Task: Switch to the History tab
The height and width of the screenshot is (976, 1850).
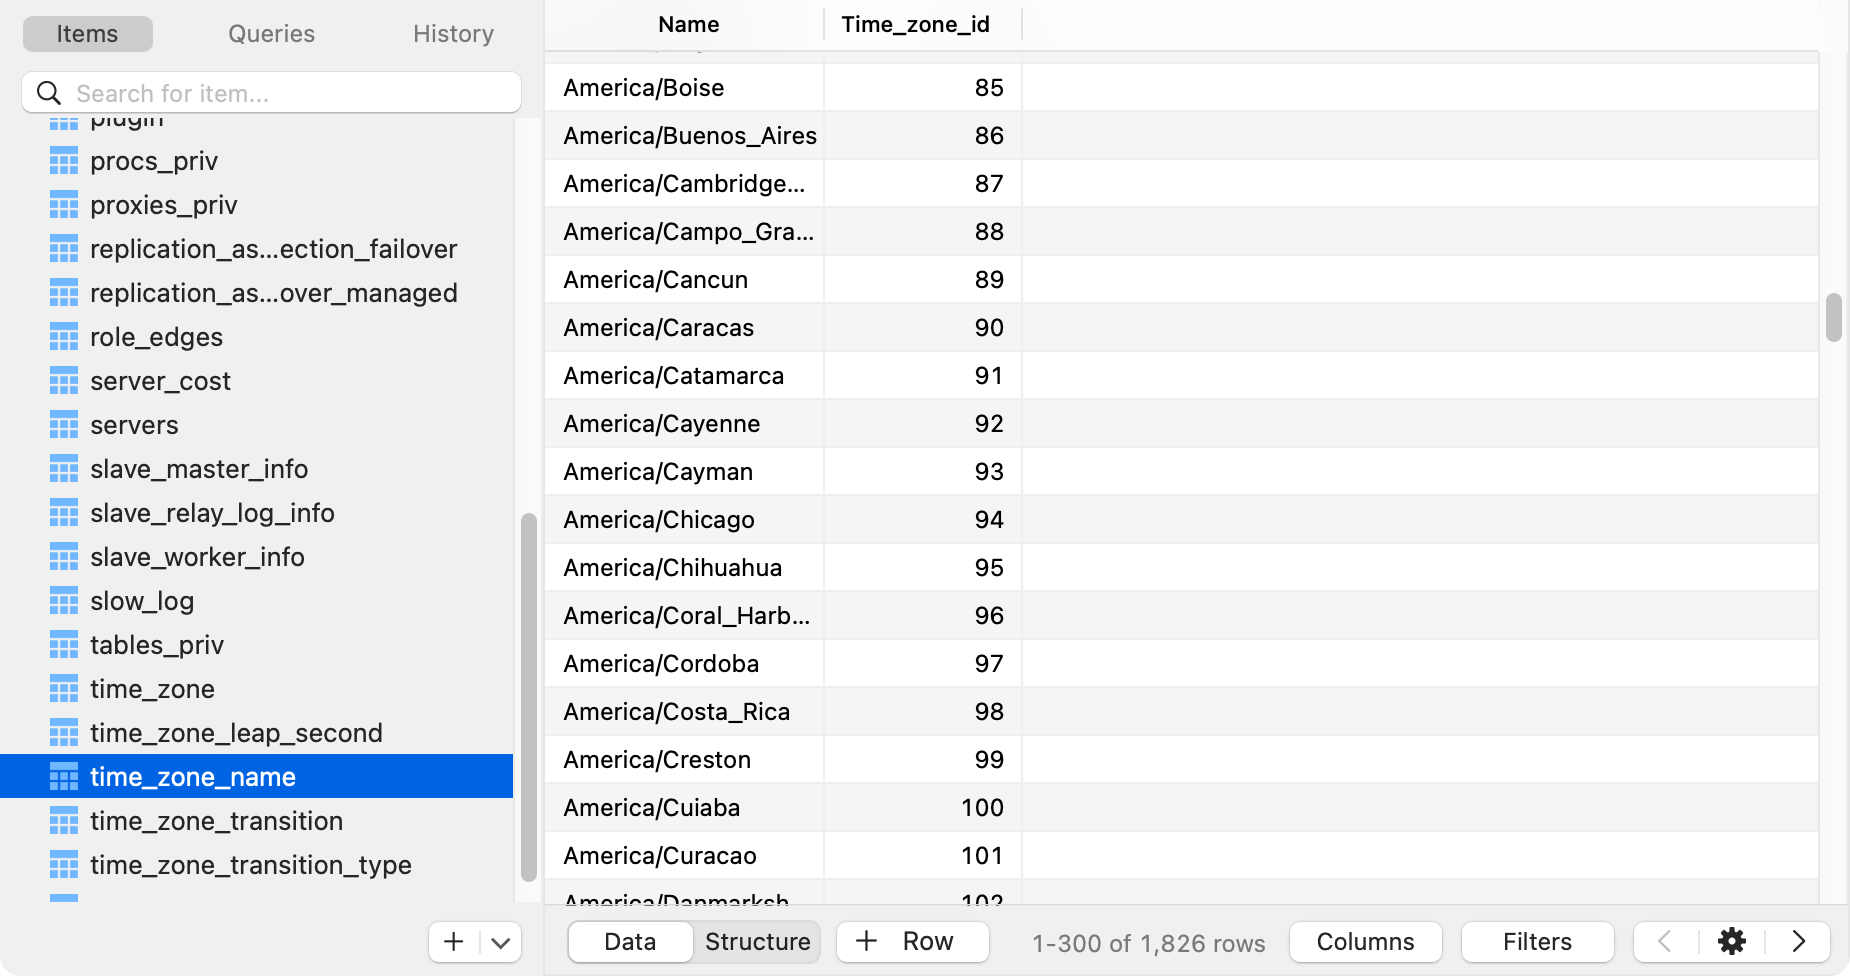Action: pyautogui.click(x=453, y=34)
